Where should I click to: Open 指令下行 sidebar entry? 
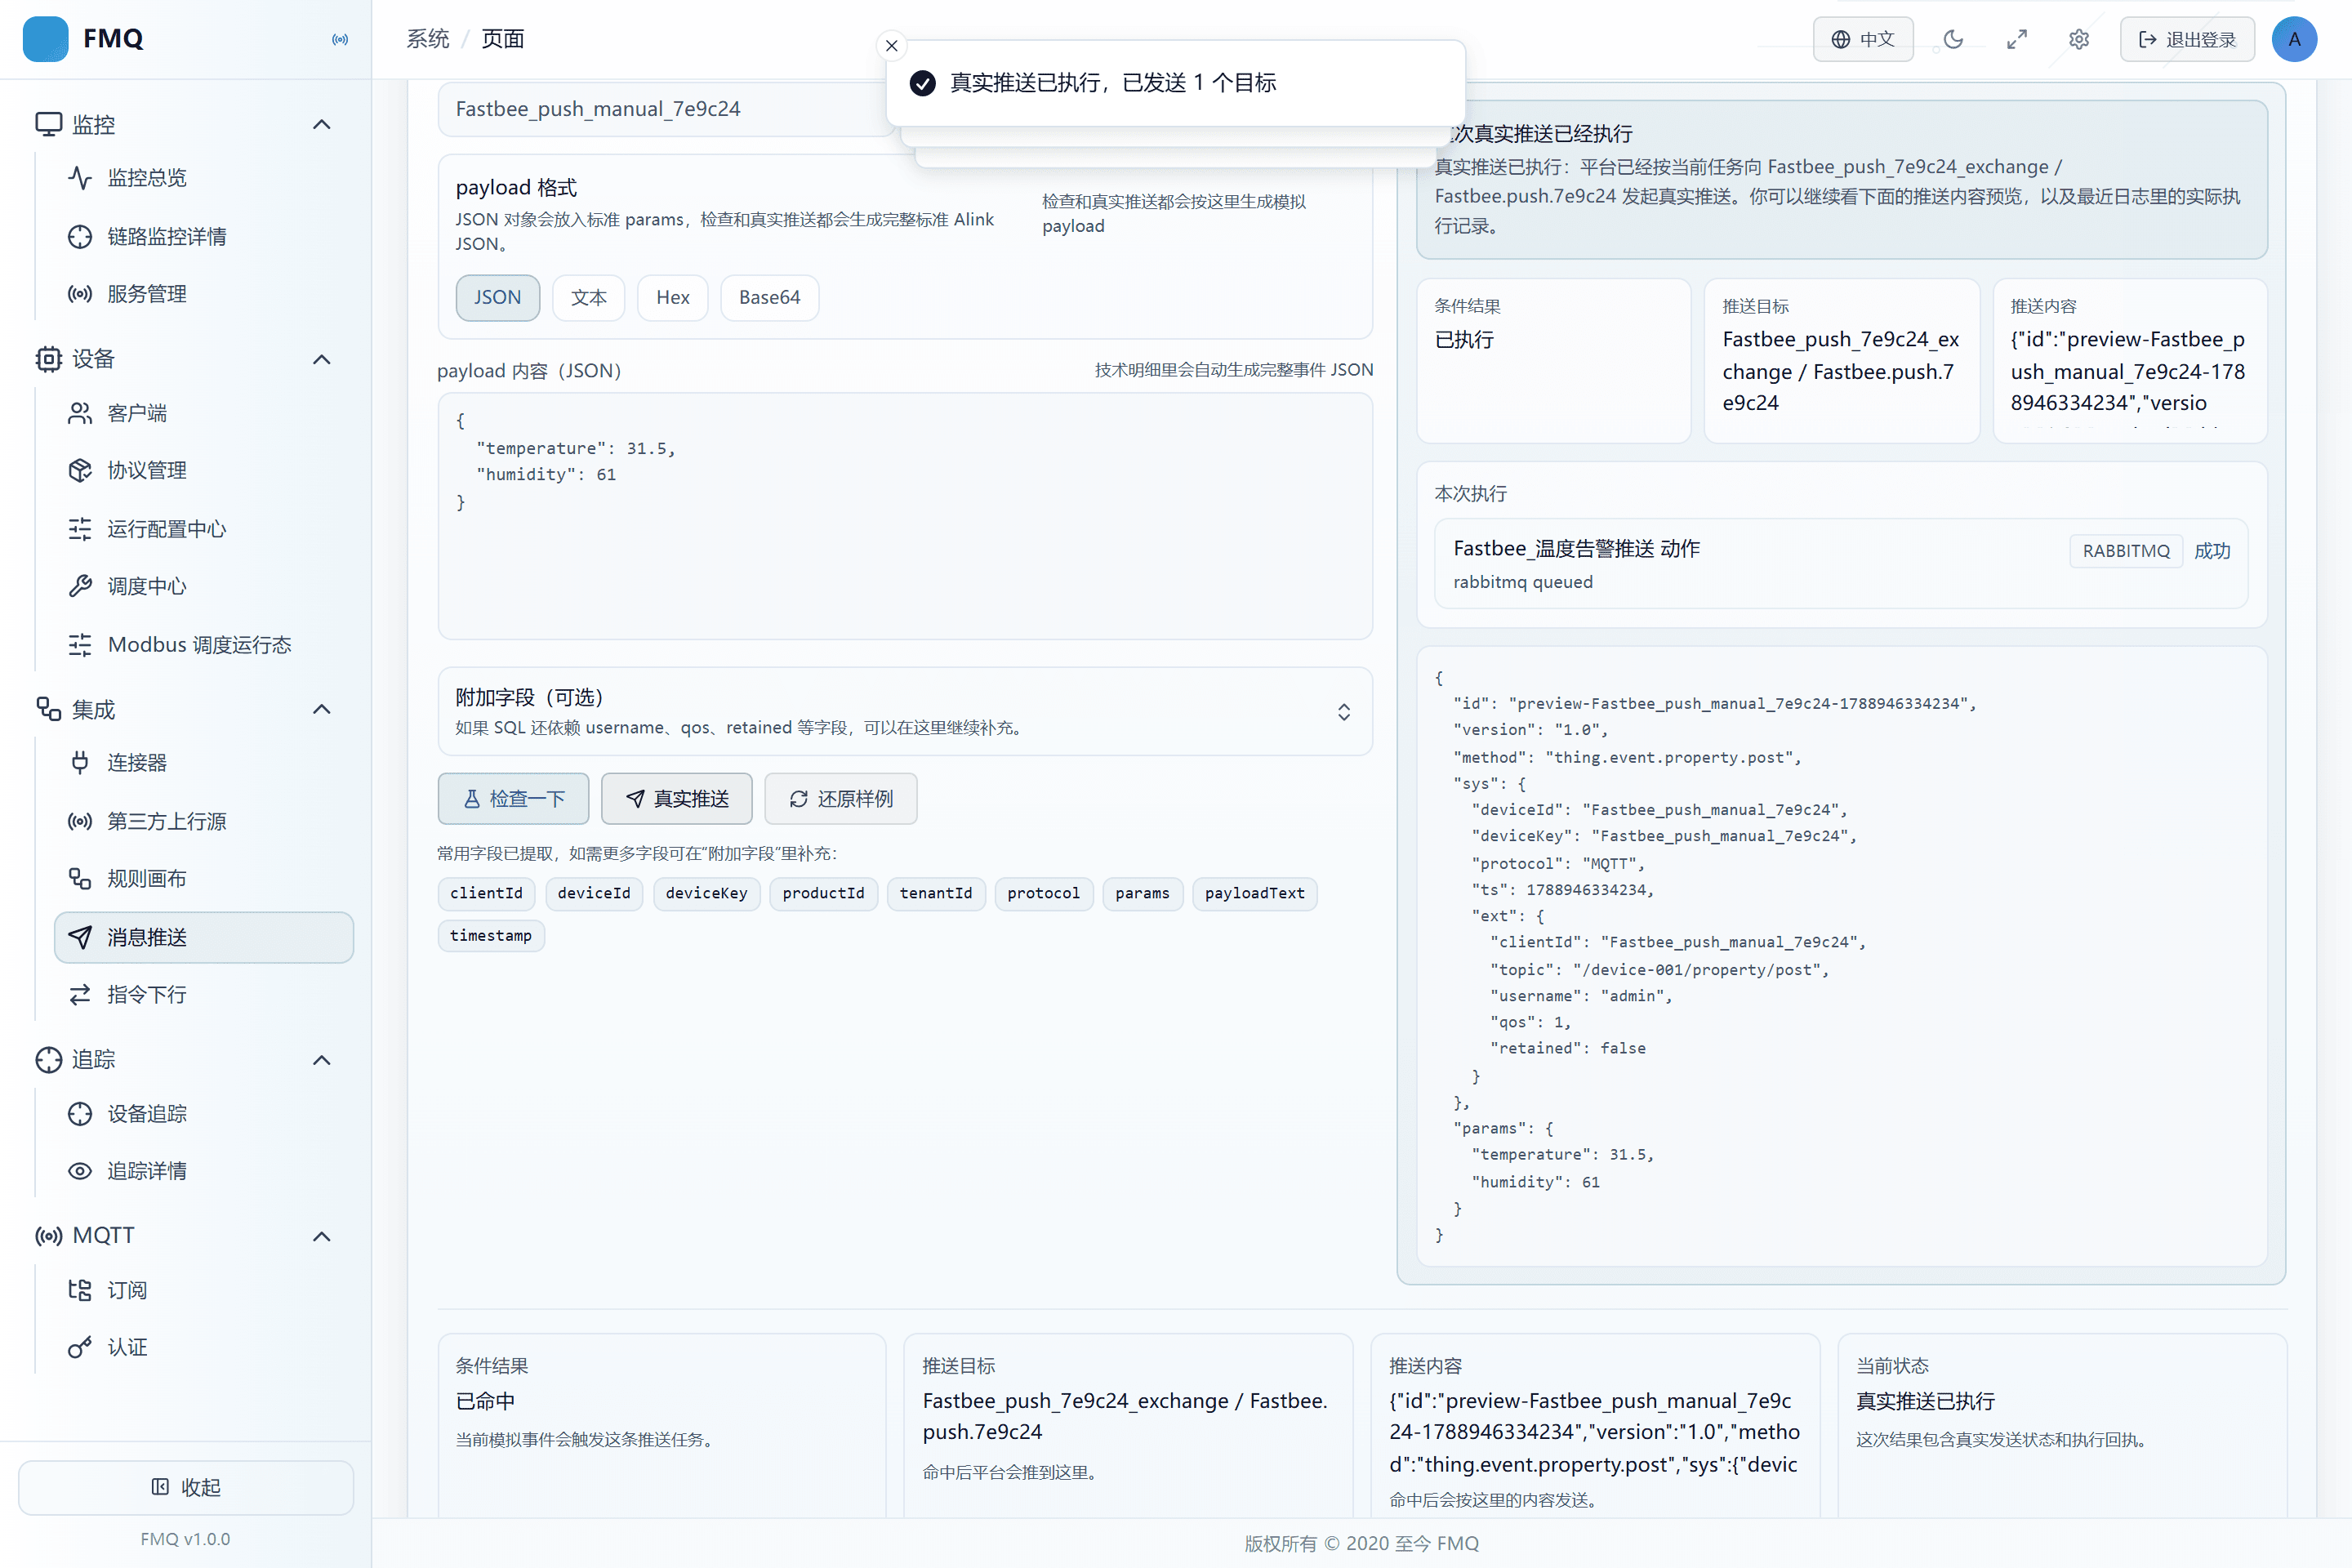[x=203, y=995]
